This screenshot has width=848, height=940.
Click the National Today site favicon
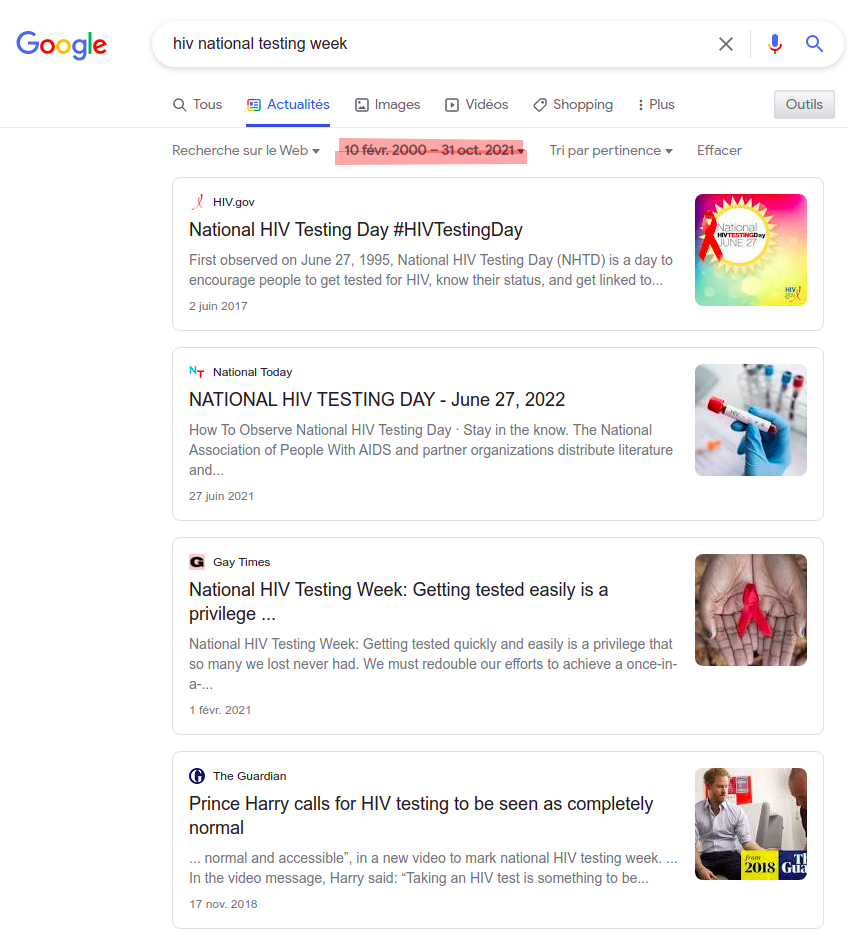coord(197,372)
